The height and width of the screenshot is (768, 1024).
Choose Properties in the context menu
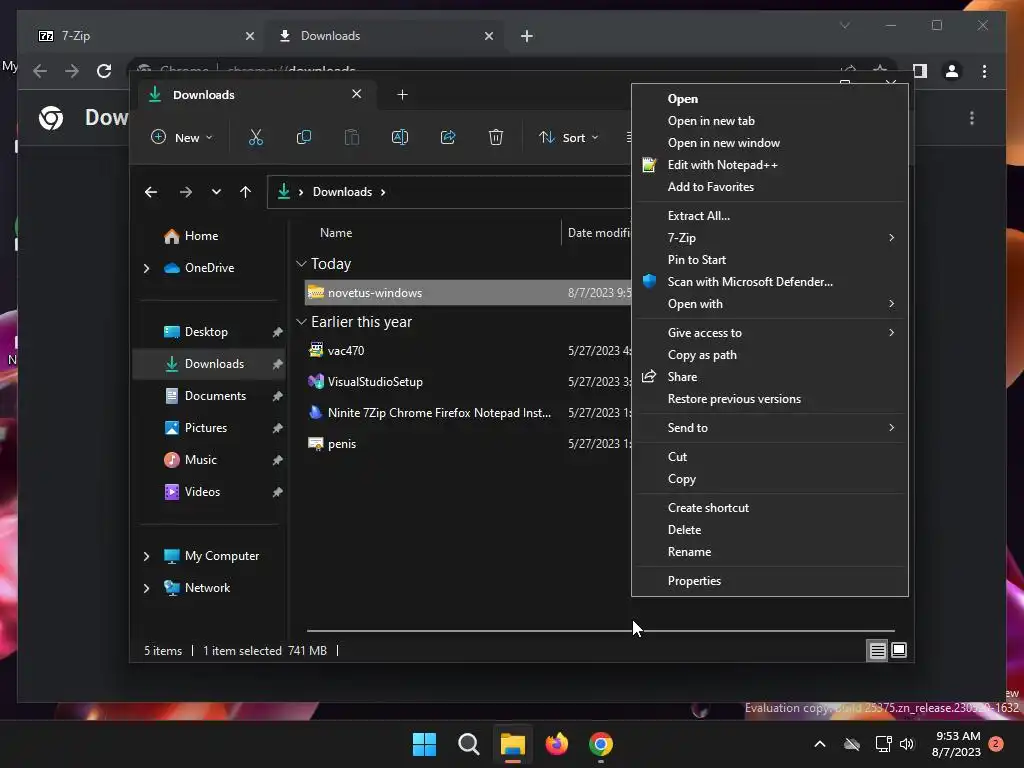click(x=770, y=581)
